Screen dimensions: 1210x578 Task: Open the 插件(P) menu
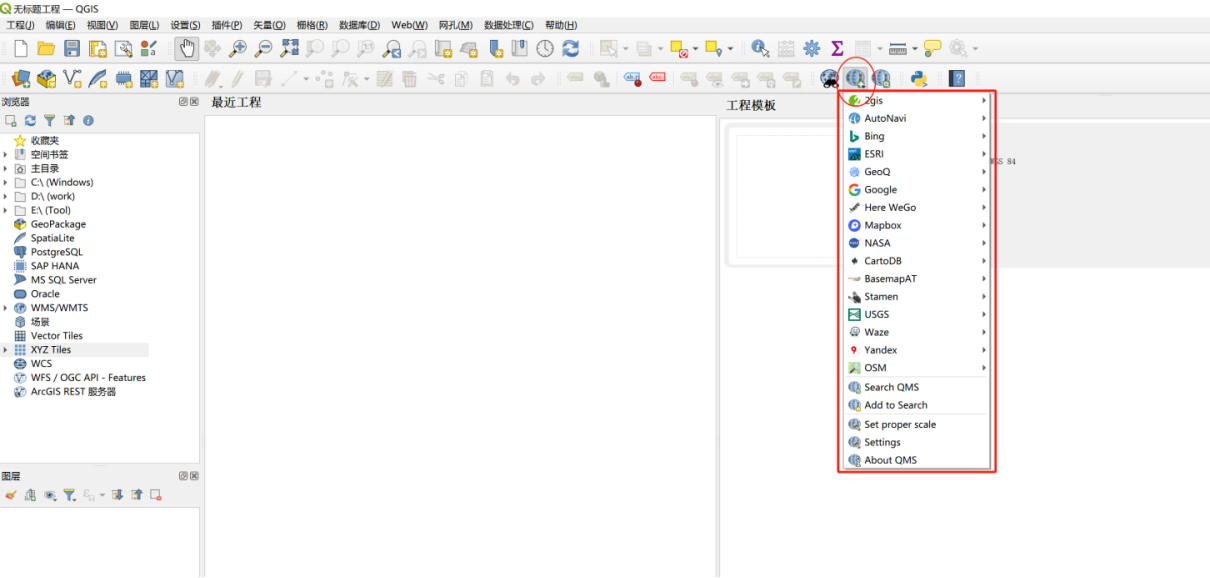[227, 25]
